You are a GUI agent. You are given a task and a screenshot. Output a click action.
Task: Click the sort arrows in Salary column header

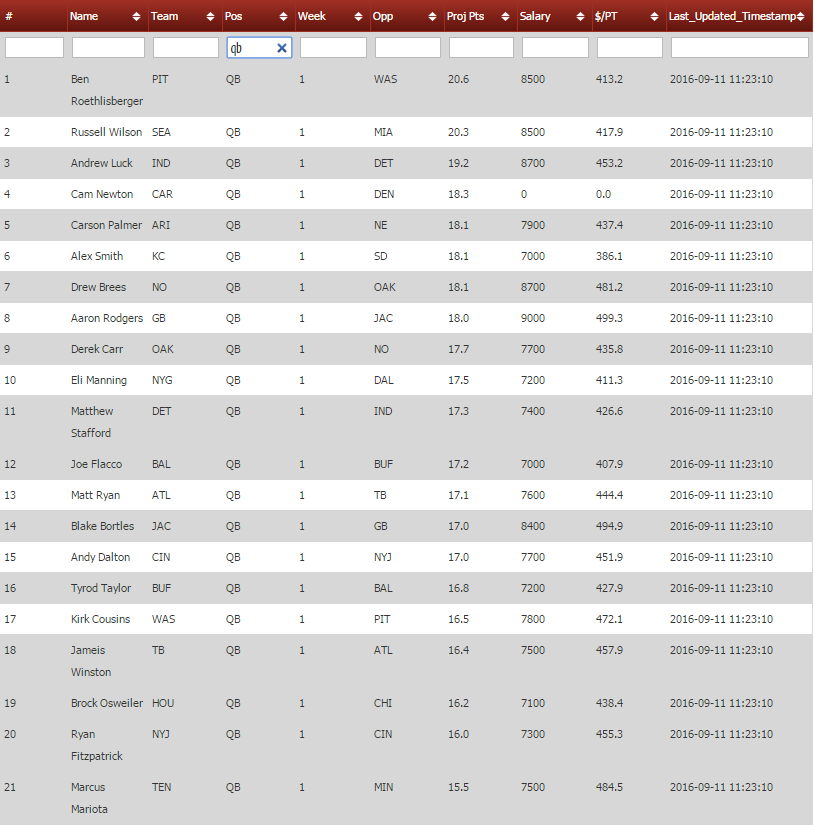tap(581, 17)
